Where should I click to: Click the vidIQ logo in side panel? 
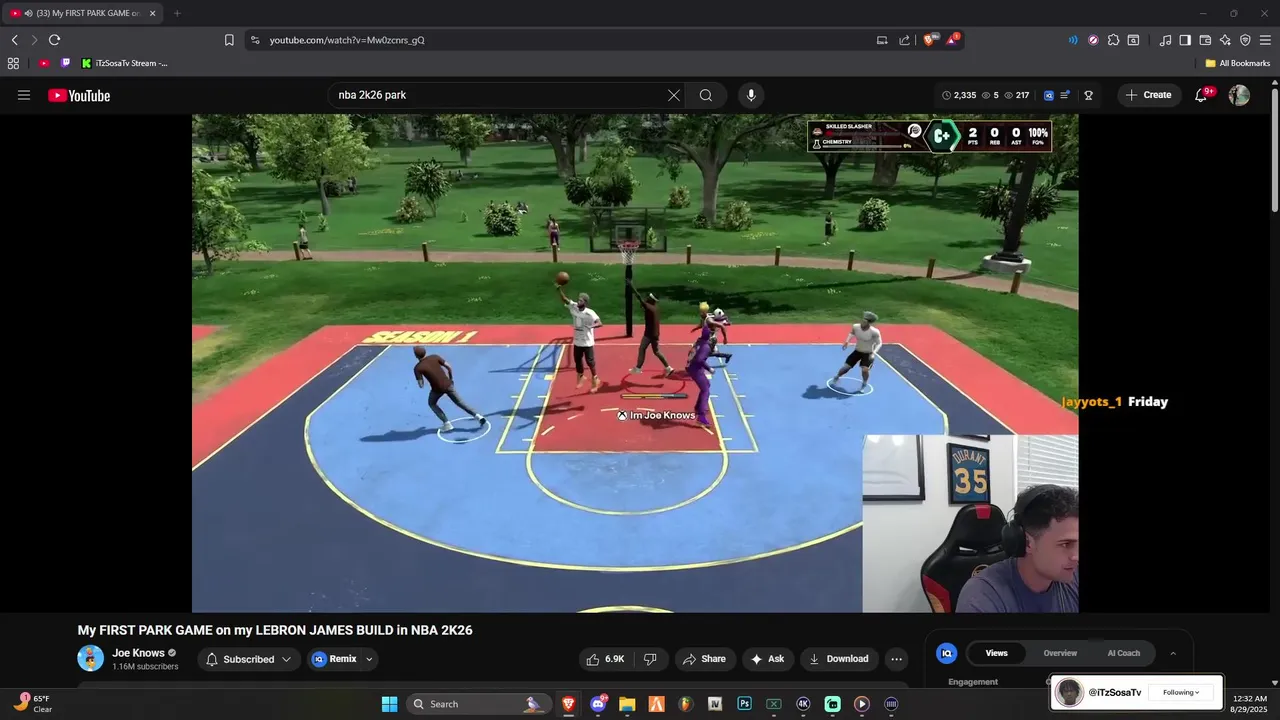[x=946, y=653]
